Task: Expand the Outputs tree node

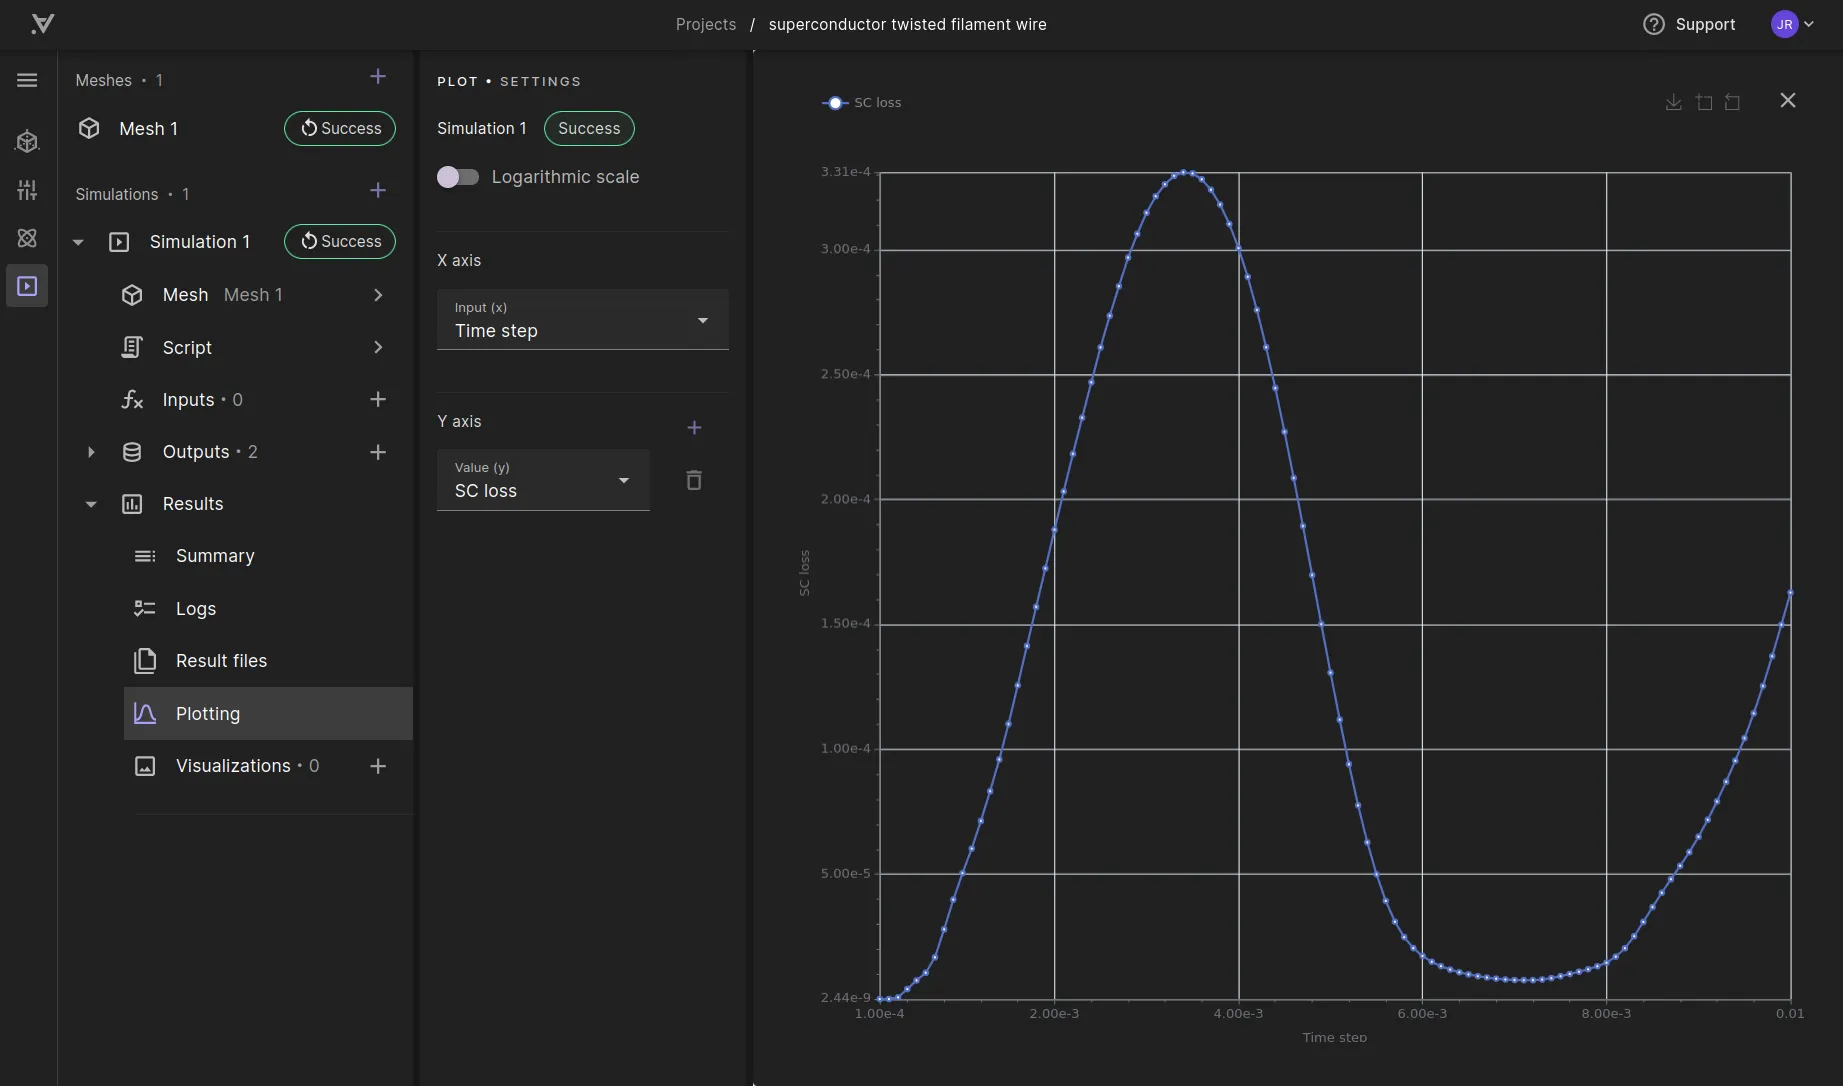Action: 91,452
